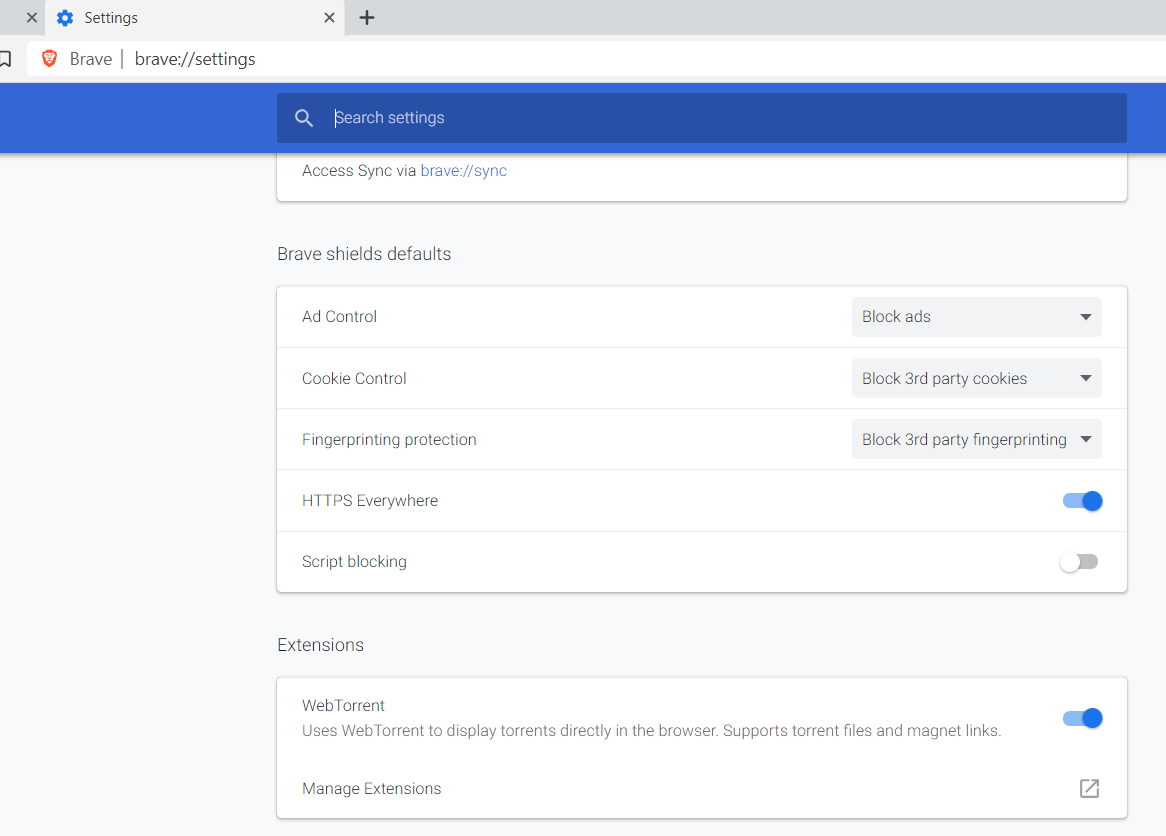Click the Script blocking label
Image resolution: width=1166 pixels, height=836 pixels.
click(354, 562)
